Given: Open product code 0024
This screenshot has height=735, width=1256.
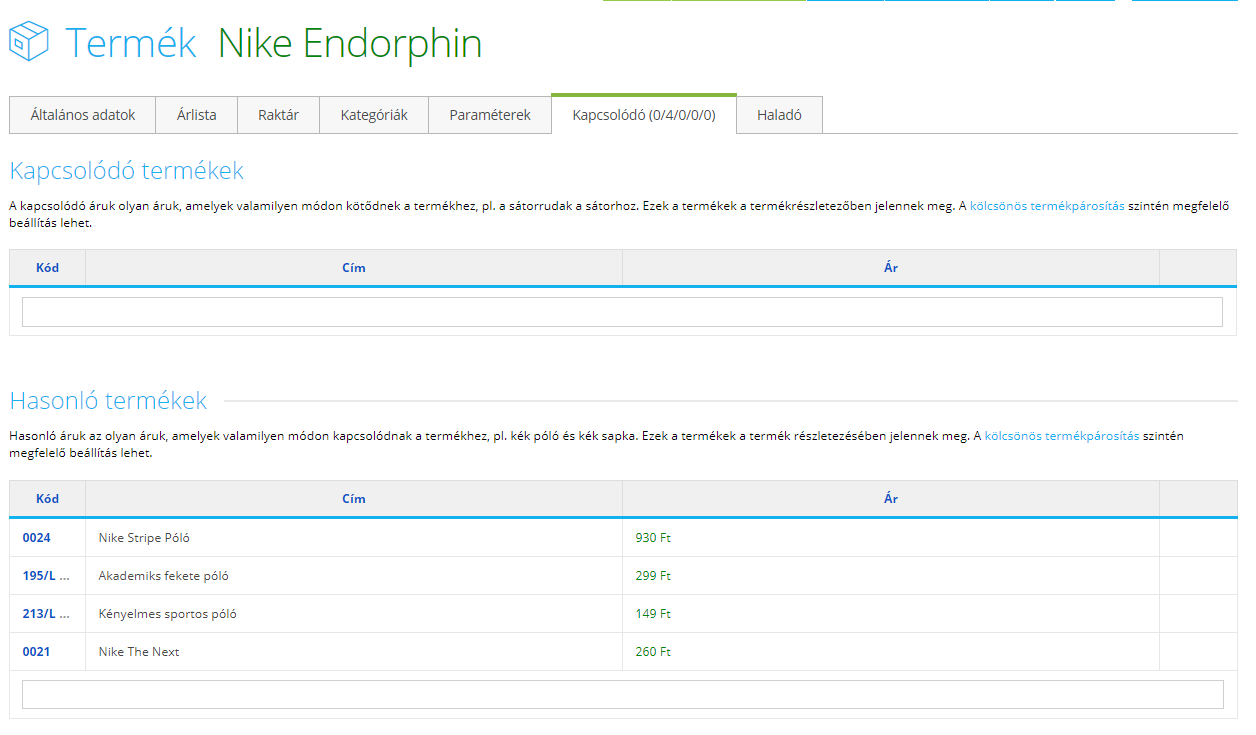Looking at the screenshot, I should (x=37, y=538).
